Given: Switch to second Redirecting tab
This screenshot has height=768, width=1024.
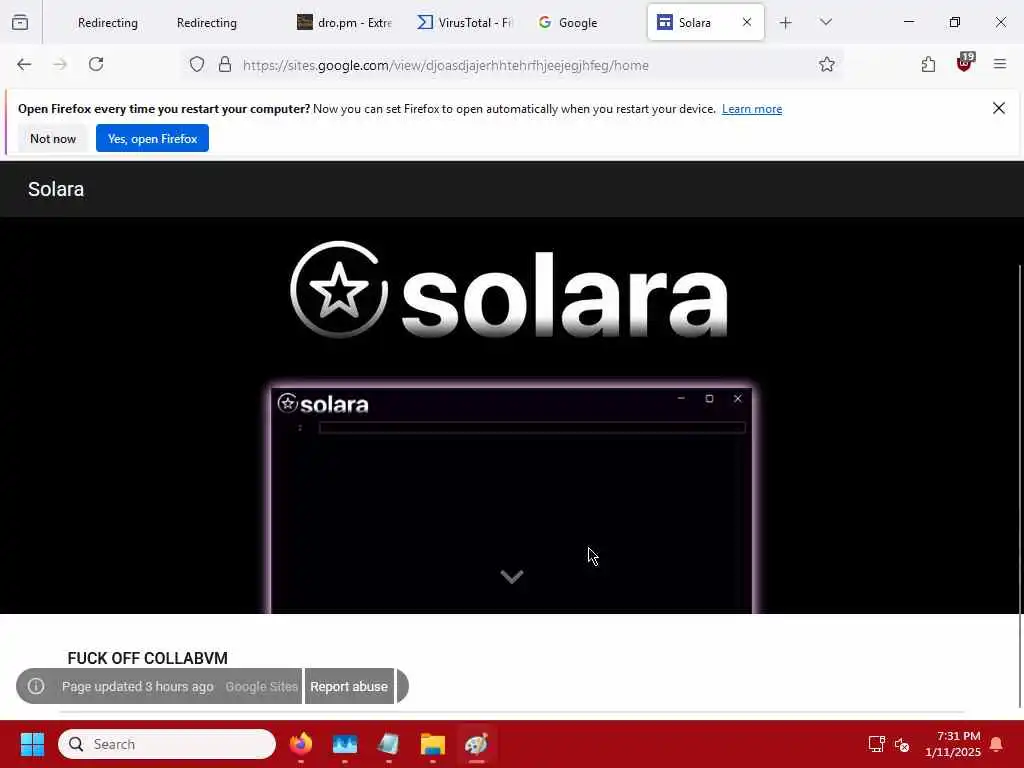Looking at the screenshot, I should pos(206,23).
